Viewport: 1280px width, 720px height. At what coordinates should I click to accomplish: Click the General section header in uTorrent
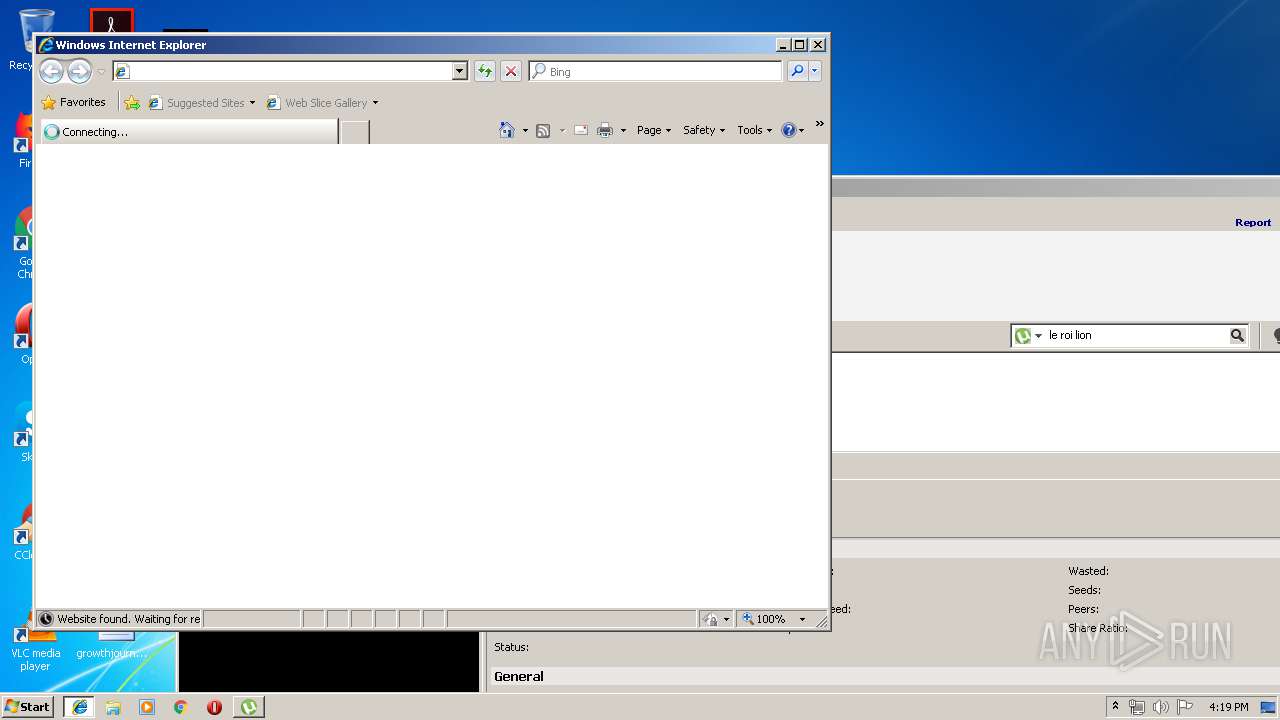coord(519,676)
